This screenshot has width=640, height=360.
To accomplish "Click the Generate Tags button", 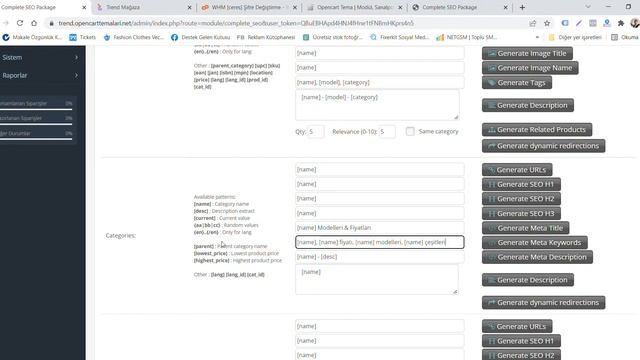I will coord(517,82).
